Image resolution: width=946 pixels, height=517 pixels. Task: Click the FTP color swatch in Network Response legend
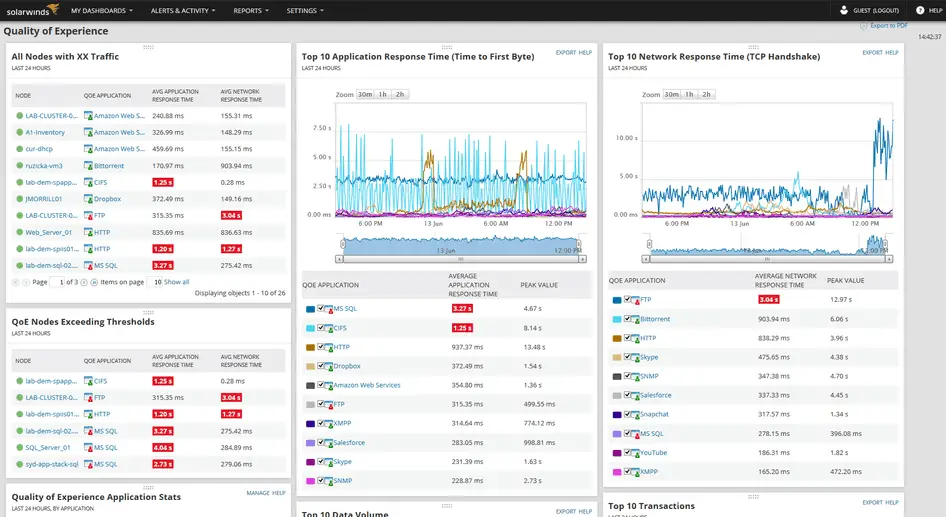616,299
